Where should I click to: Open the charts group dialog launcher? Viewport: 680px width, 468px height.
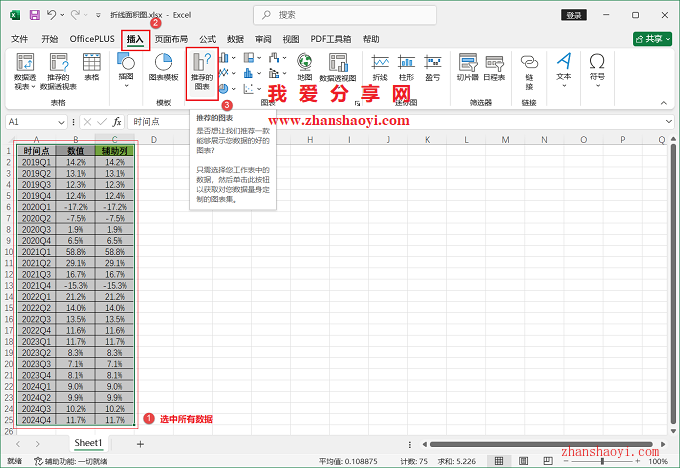point(357,103)
